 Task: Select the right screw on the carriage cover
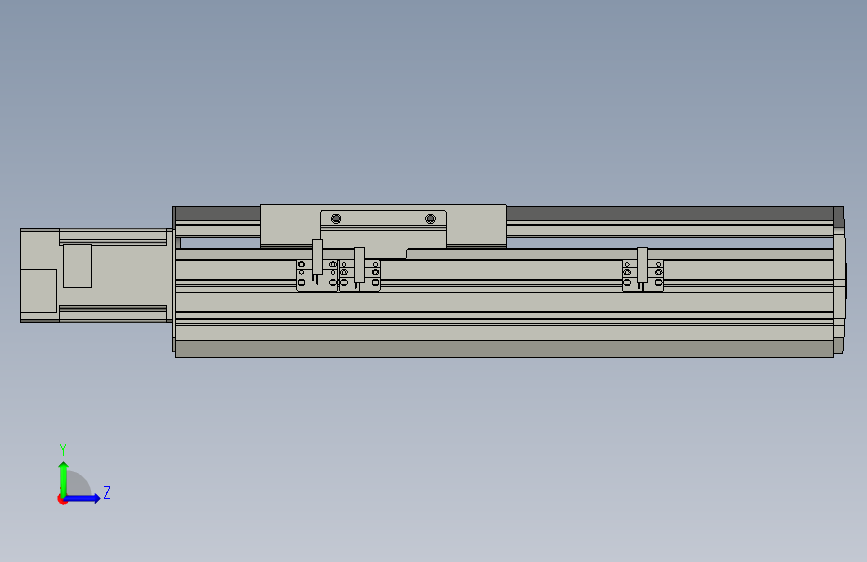430,219
